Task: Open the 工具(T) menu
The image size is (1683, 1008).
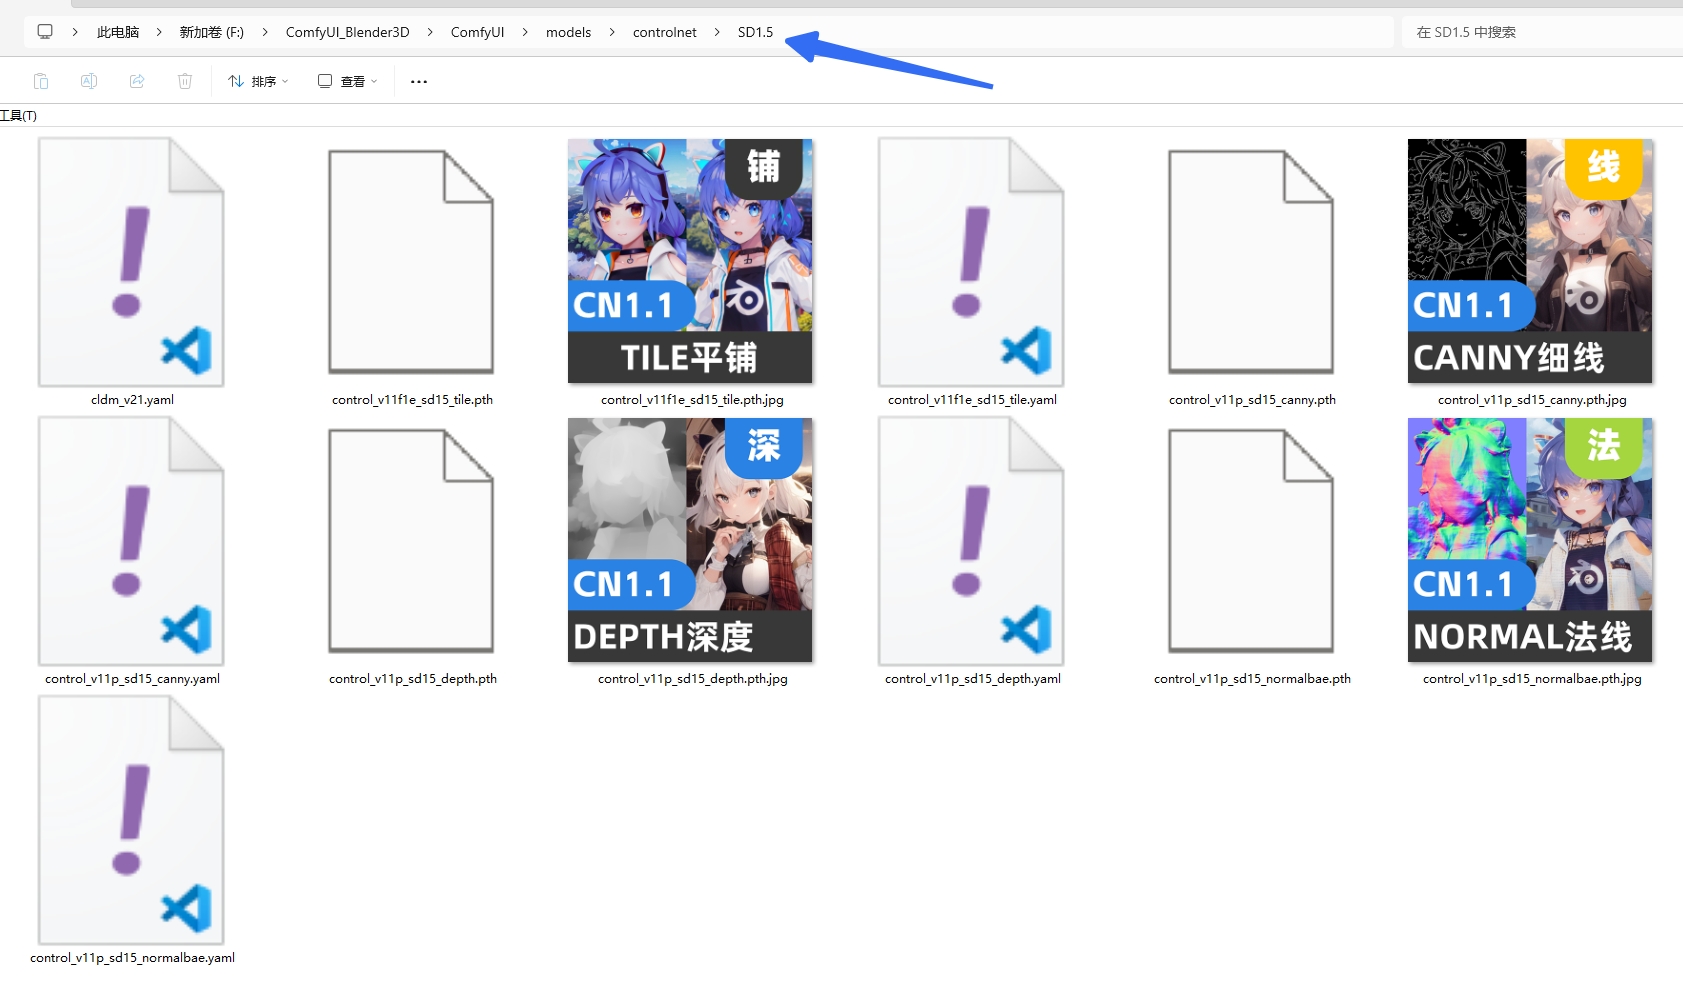Action: (18, 115)
